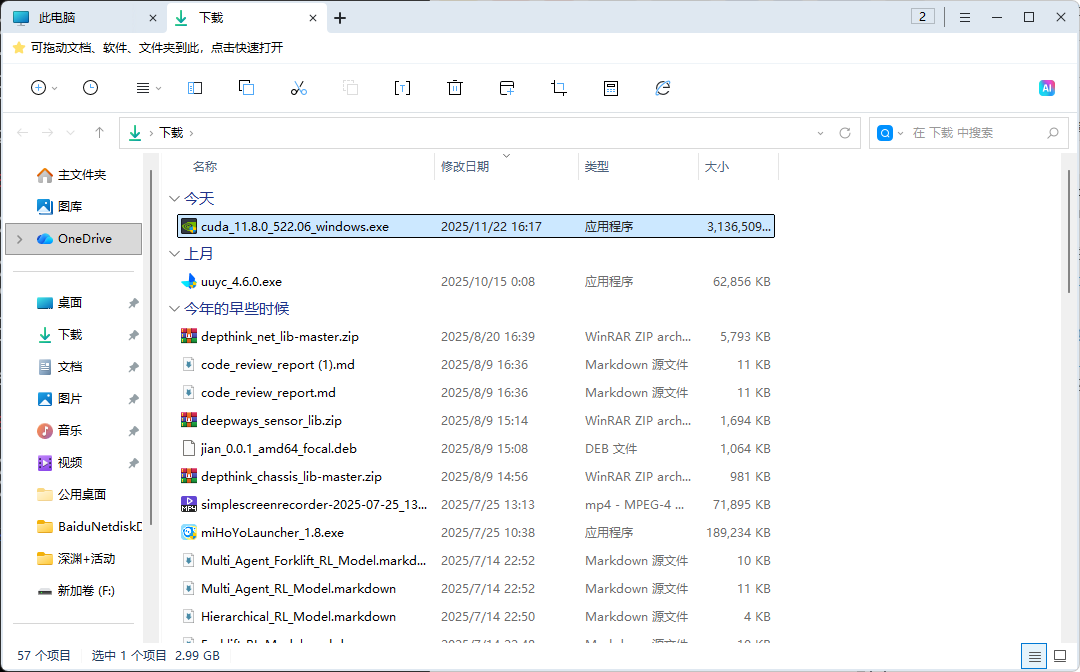Viewport: 1080px width, 672px height.
Task: Toggle the preview pane icon
Action: click(x=195, y=88)
